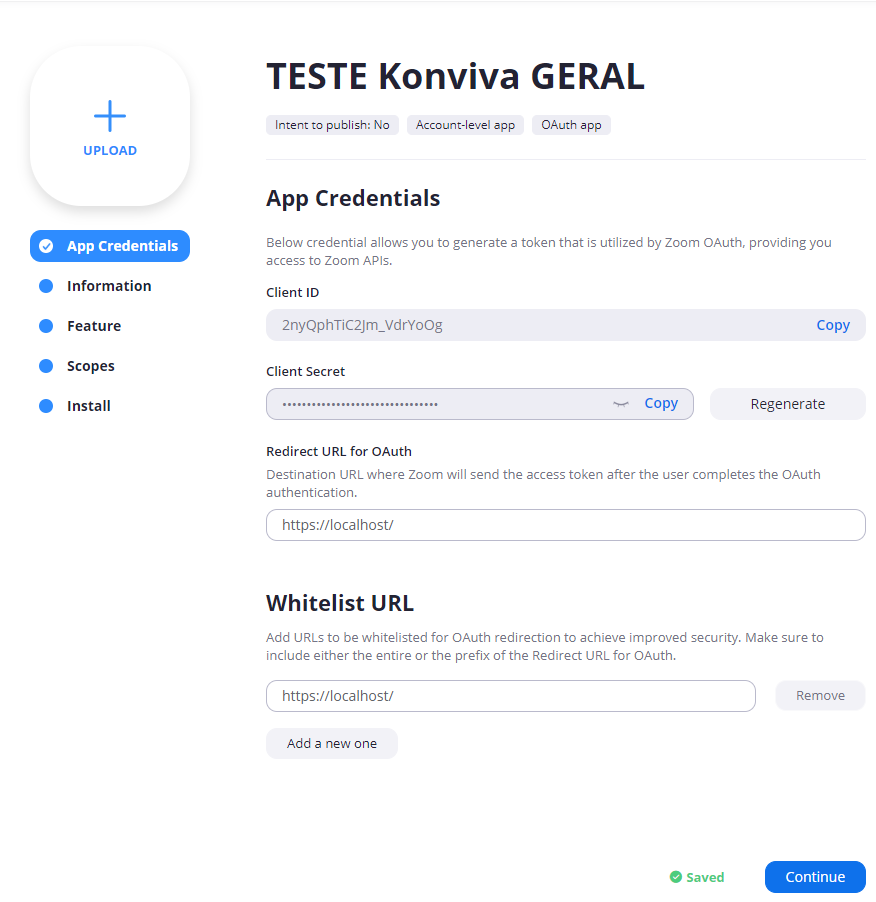The width and height of the screenshot is (876, 902).
Task: Click the Whitelist URL heading
Action: pos(340,603)
